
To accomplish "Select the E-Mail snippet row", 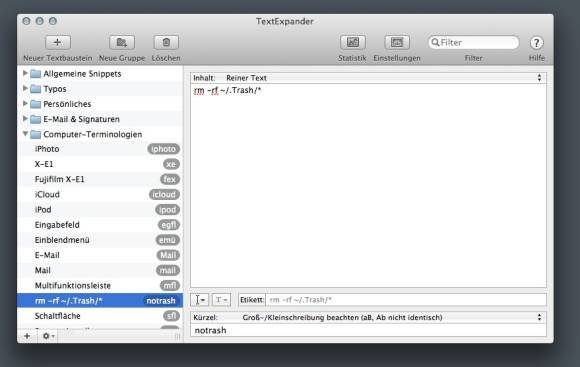I will pos(100,255).
